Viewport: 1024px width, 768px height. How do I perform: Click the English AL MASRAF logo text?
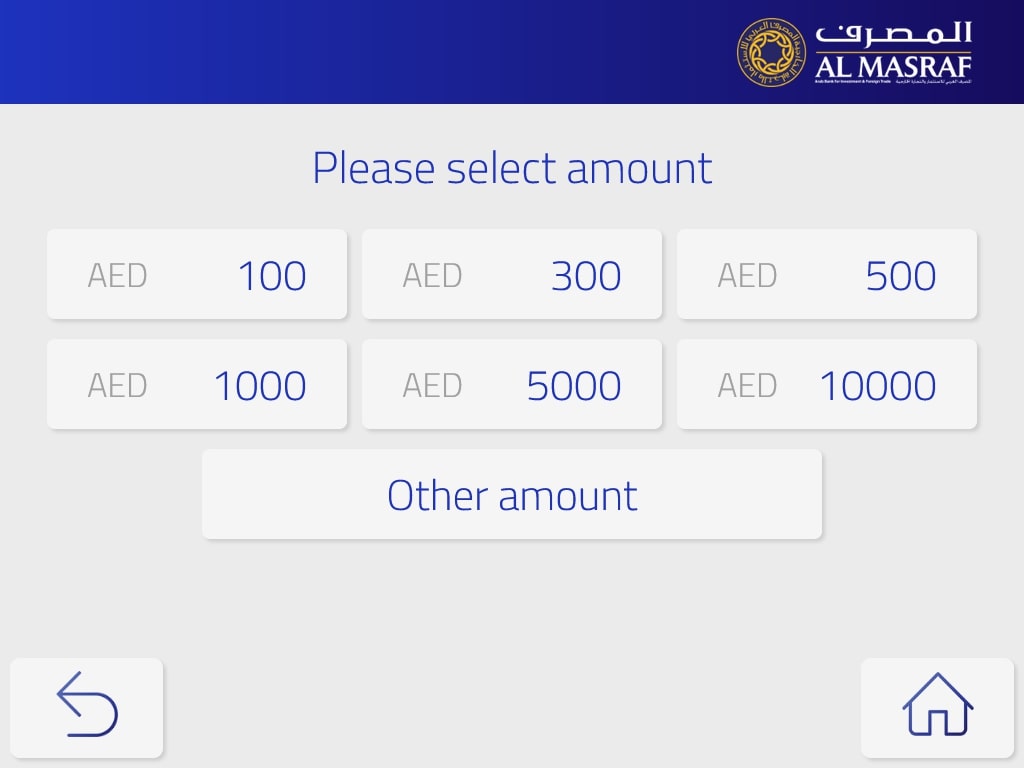(893, 67)
